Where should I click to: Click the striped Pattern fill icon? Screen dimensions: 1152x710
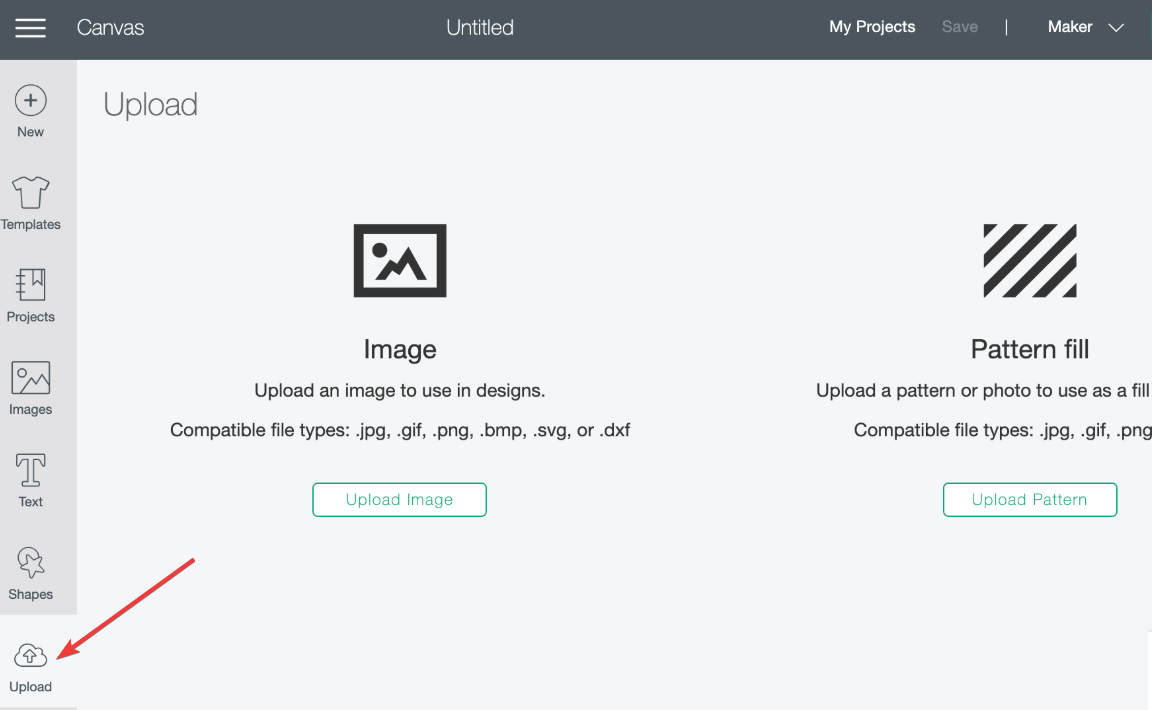pyautogui.click(x=1030, y=261)
